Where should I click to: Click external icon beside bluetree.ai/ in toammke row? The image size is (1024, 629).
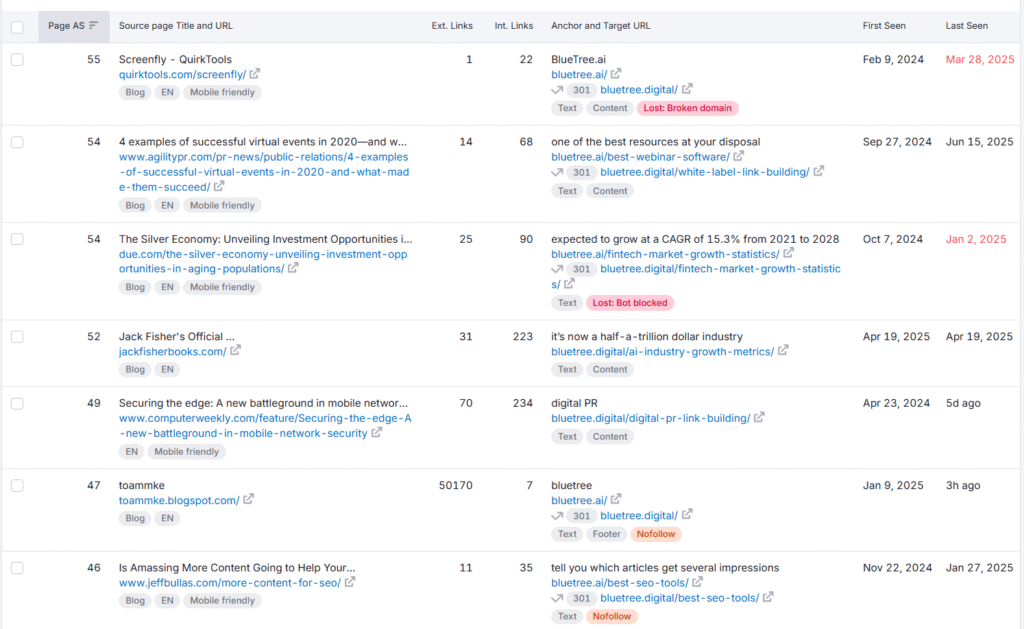click(x=616, y=500)
